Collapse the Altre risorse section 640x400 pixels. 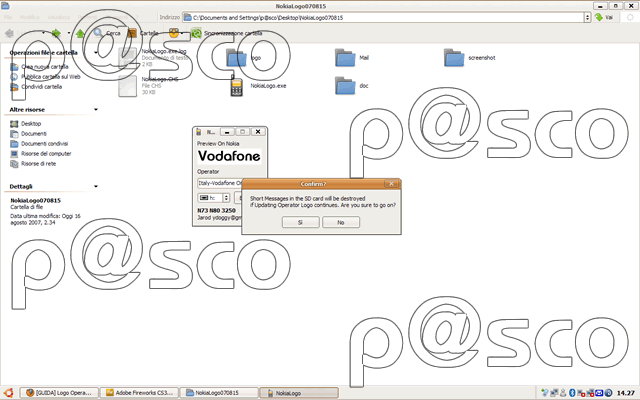pyautogui.click(x=96, y=109)
